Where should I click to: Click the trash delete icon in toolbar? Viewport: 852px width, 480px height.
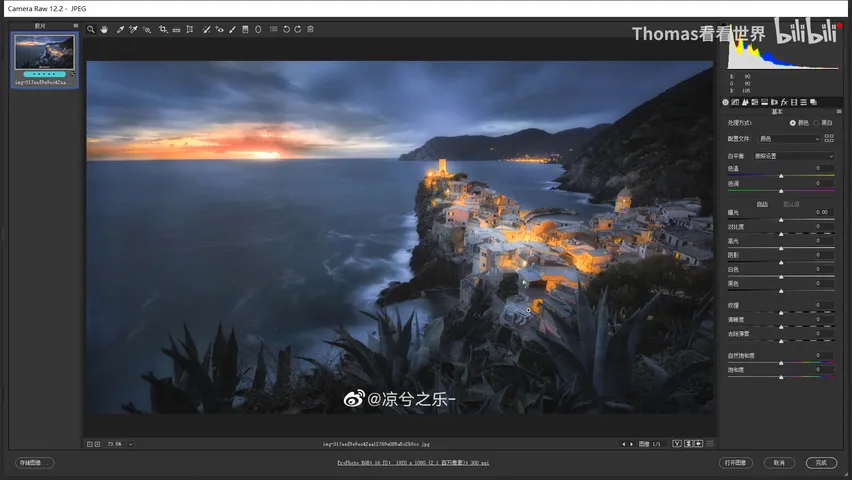(310, 29)
